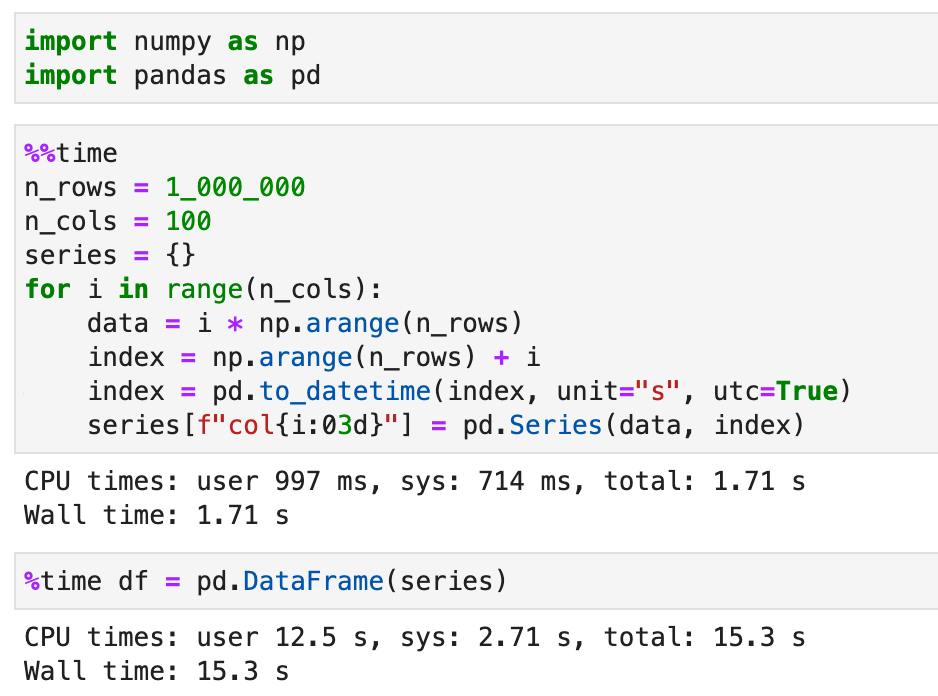Focus the '%time df = pd.DataFrame(series)' cell
The height and width of the screenshot is (696, 938).
[476, 582]
